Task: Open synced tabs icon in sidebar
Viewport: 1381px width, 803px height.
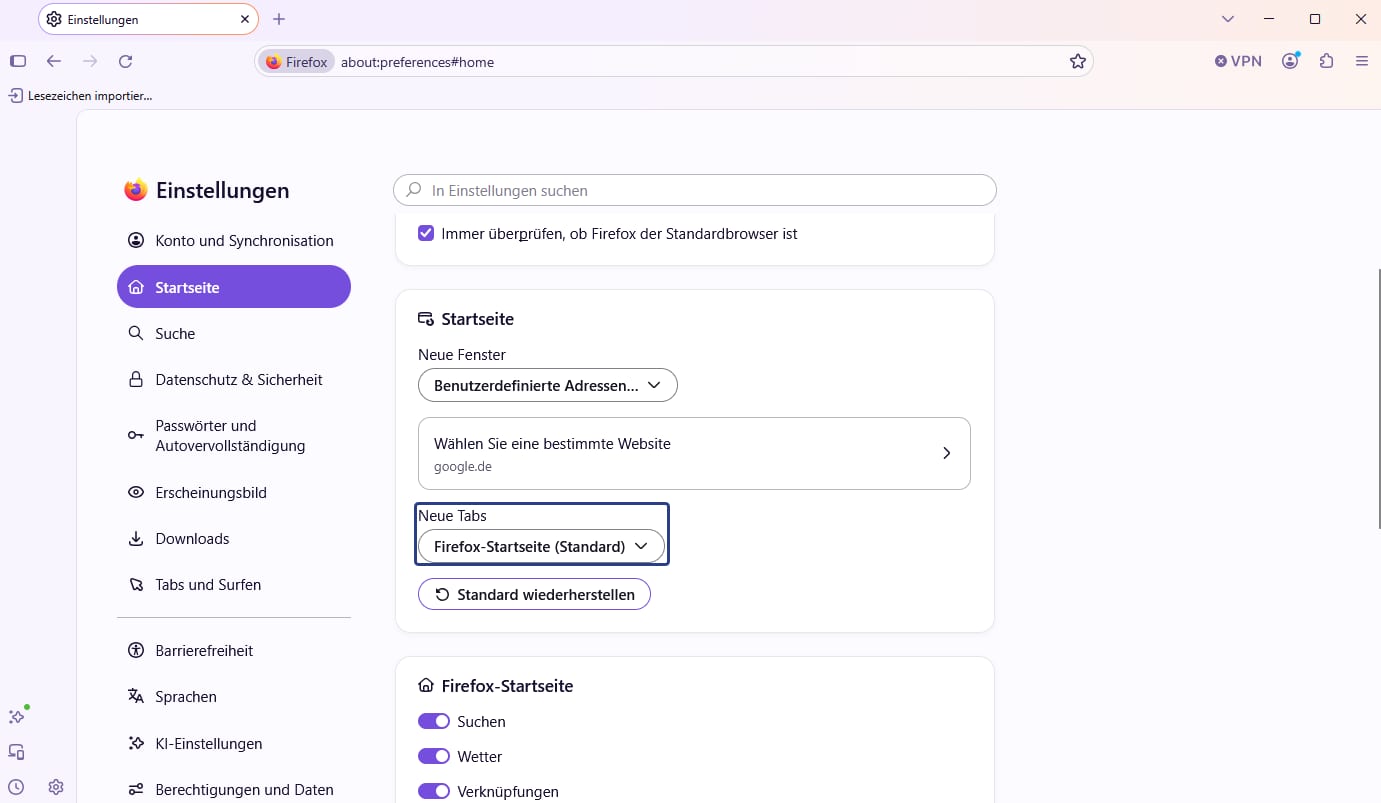Action: (x=17, y=752)
